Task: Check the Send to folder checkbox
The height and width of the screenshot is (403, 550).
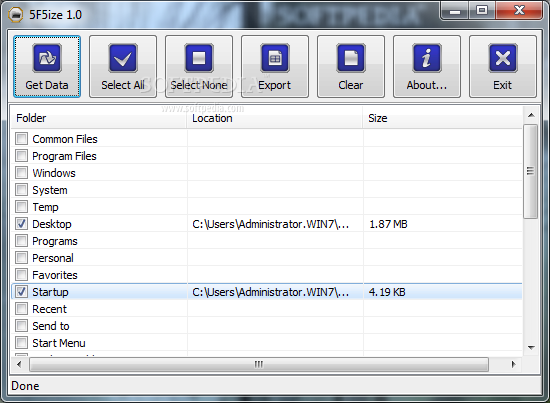Action: click(21, 325)
